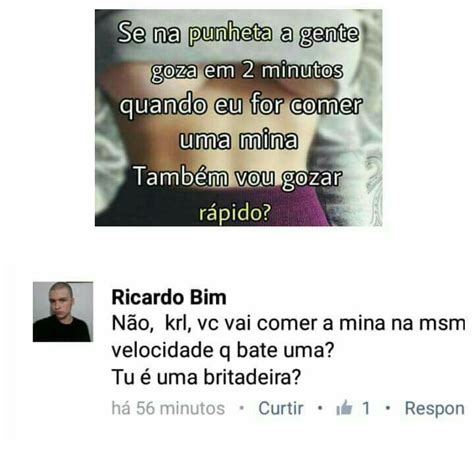Viewport: 474px width, 474px height.
Task: Click the dot between Curtir and like icon
Action: [x=320, y=407]
